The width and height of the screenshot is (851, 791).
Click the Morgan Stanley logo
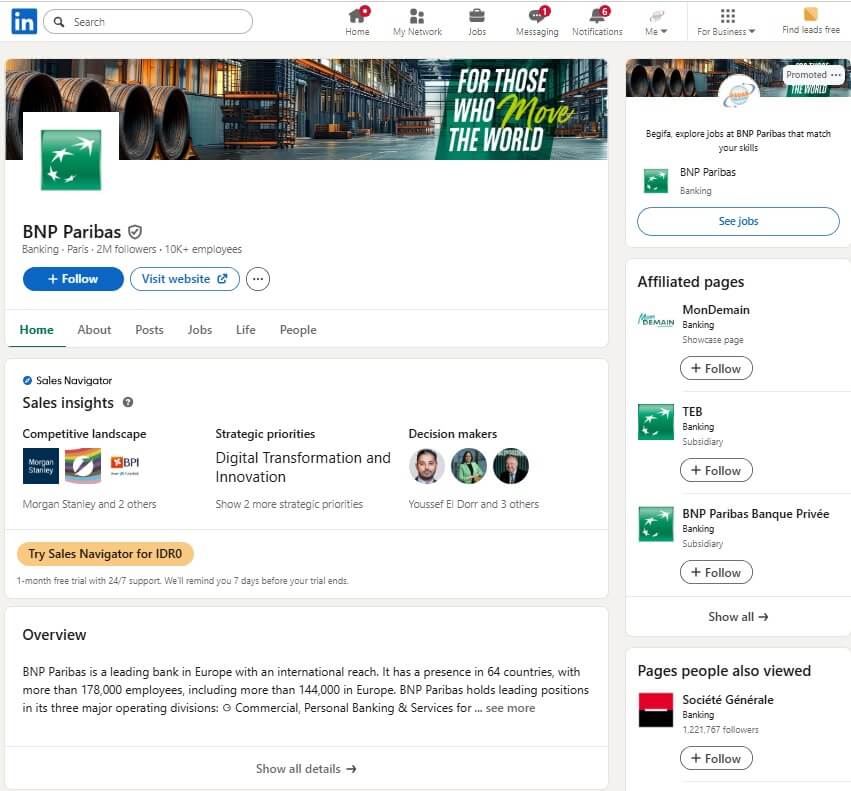41,466
